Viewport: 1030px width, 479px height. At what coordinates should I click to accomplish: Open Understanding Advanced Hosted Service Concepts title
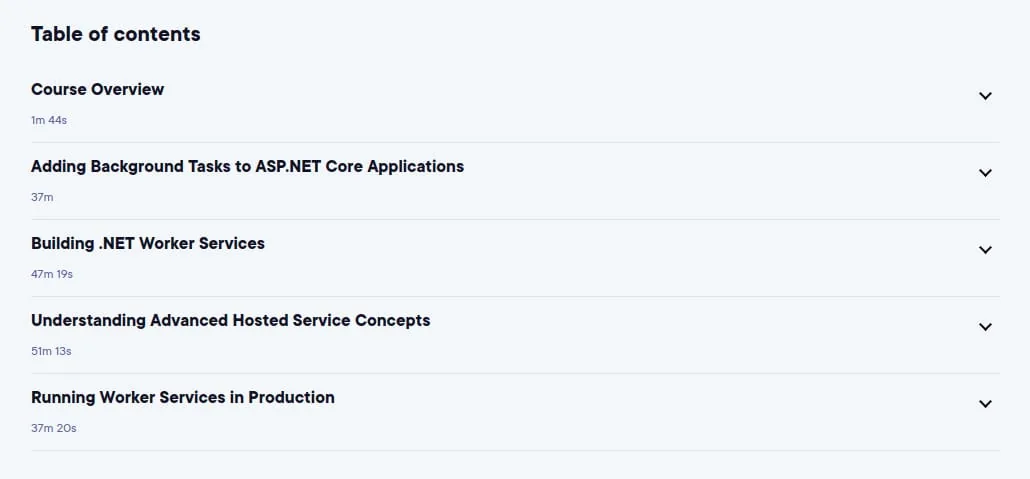click(231, 320)
